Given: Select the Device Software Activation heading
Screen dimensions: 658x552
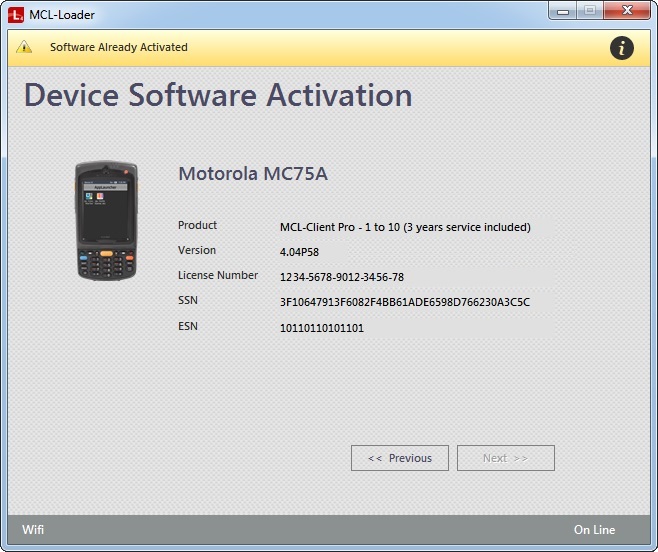Looking at the screenshot, I should click(218, 95).
